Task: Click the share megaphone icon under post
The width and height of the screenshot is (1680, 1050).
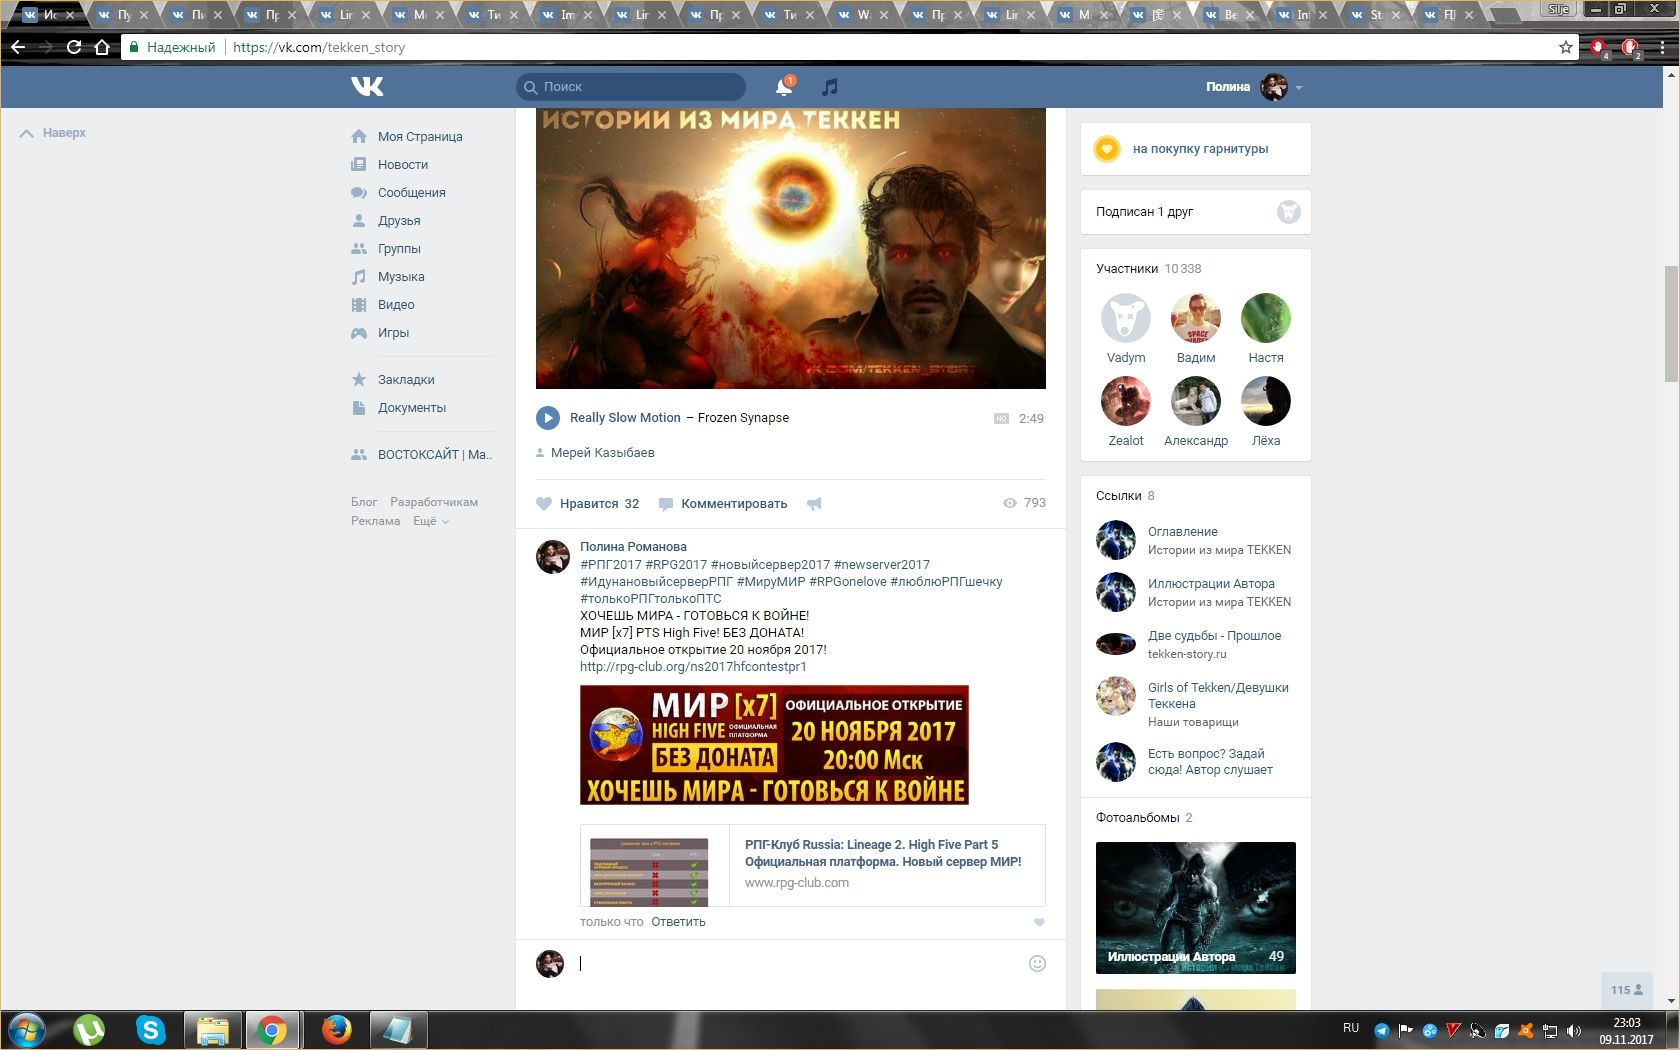Action: (814, 504)
